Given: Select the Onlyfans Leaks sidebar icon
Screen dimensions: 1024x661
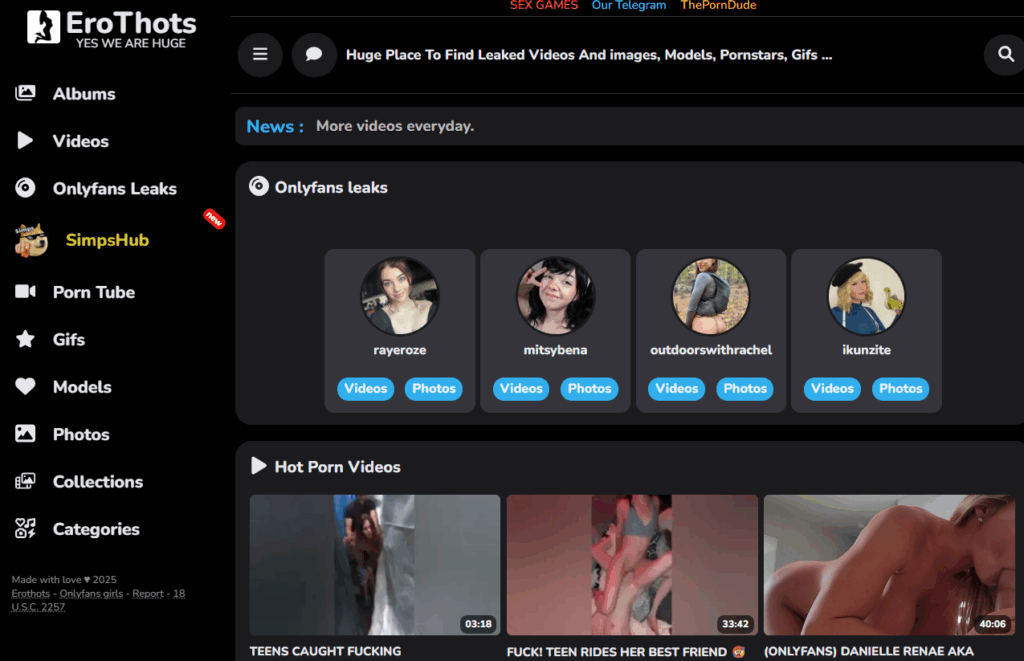Looking at the screenshot, I should [25, 187].
